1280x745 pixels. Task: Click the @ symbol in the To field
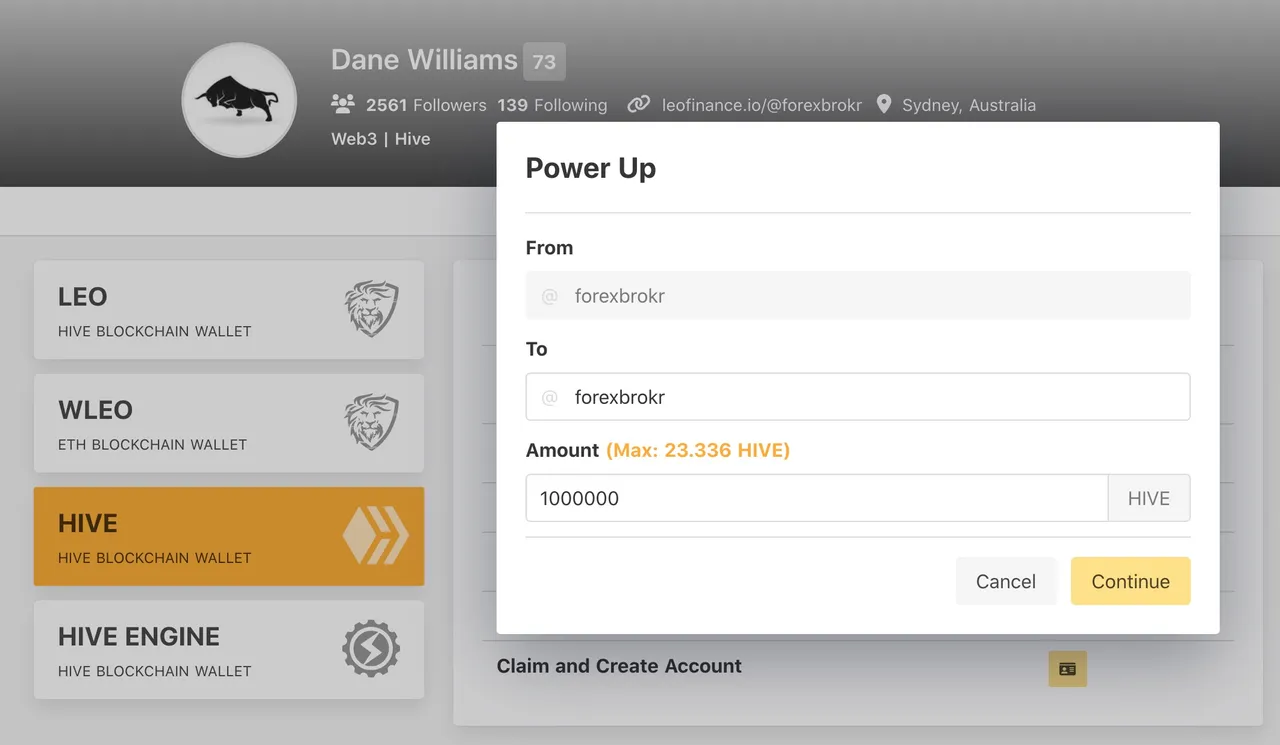click(549, 398)
